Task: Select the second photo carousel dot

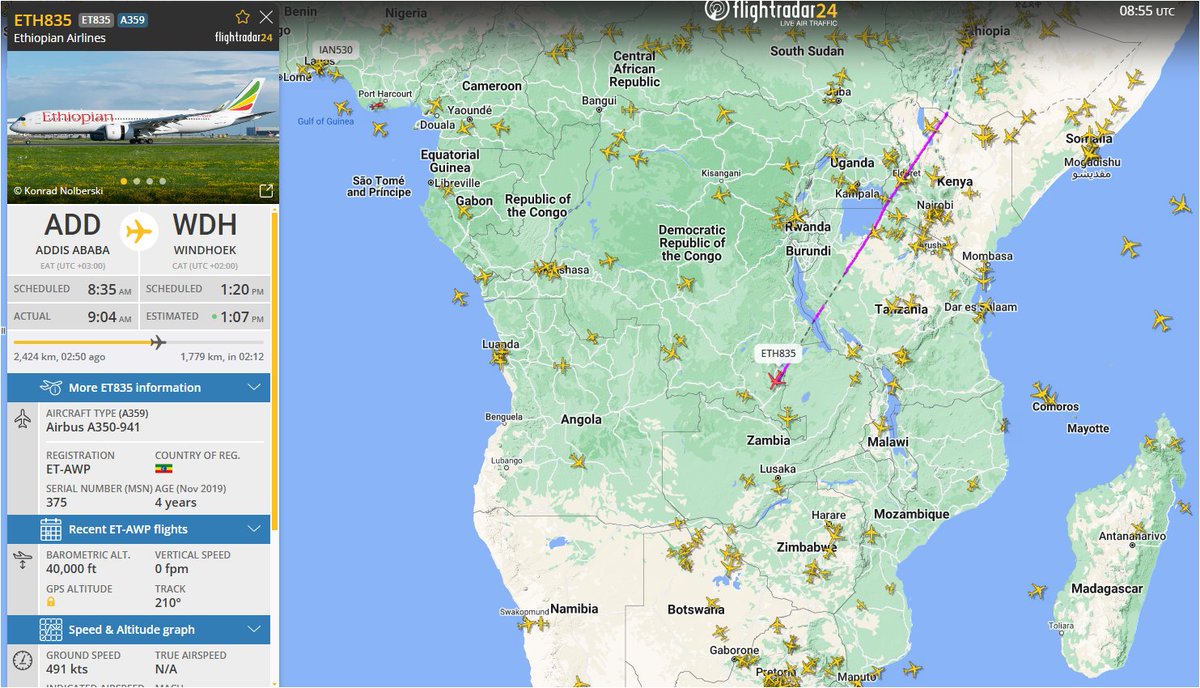Action: click(x=137, y=182)
